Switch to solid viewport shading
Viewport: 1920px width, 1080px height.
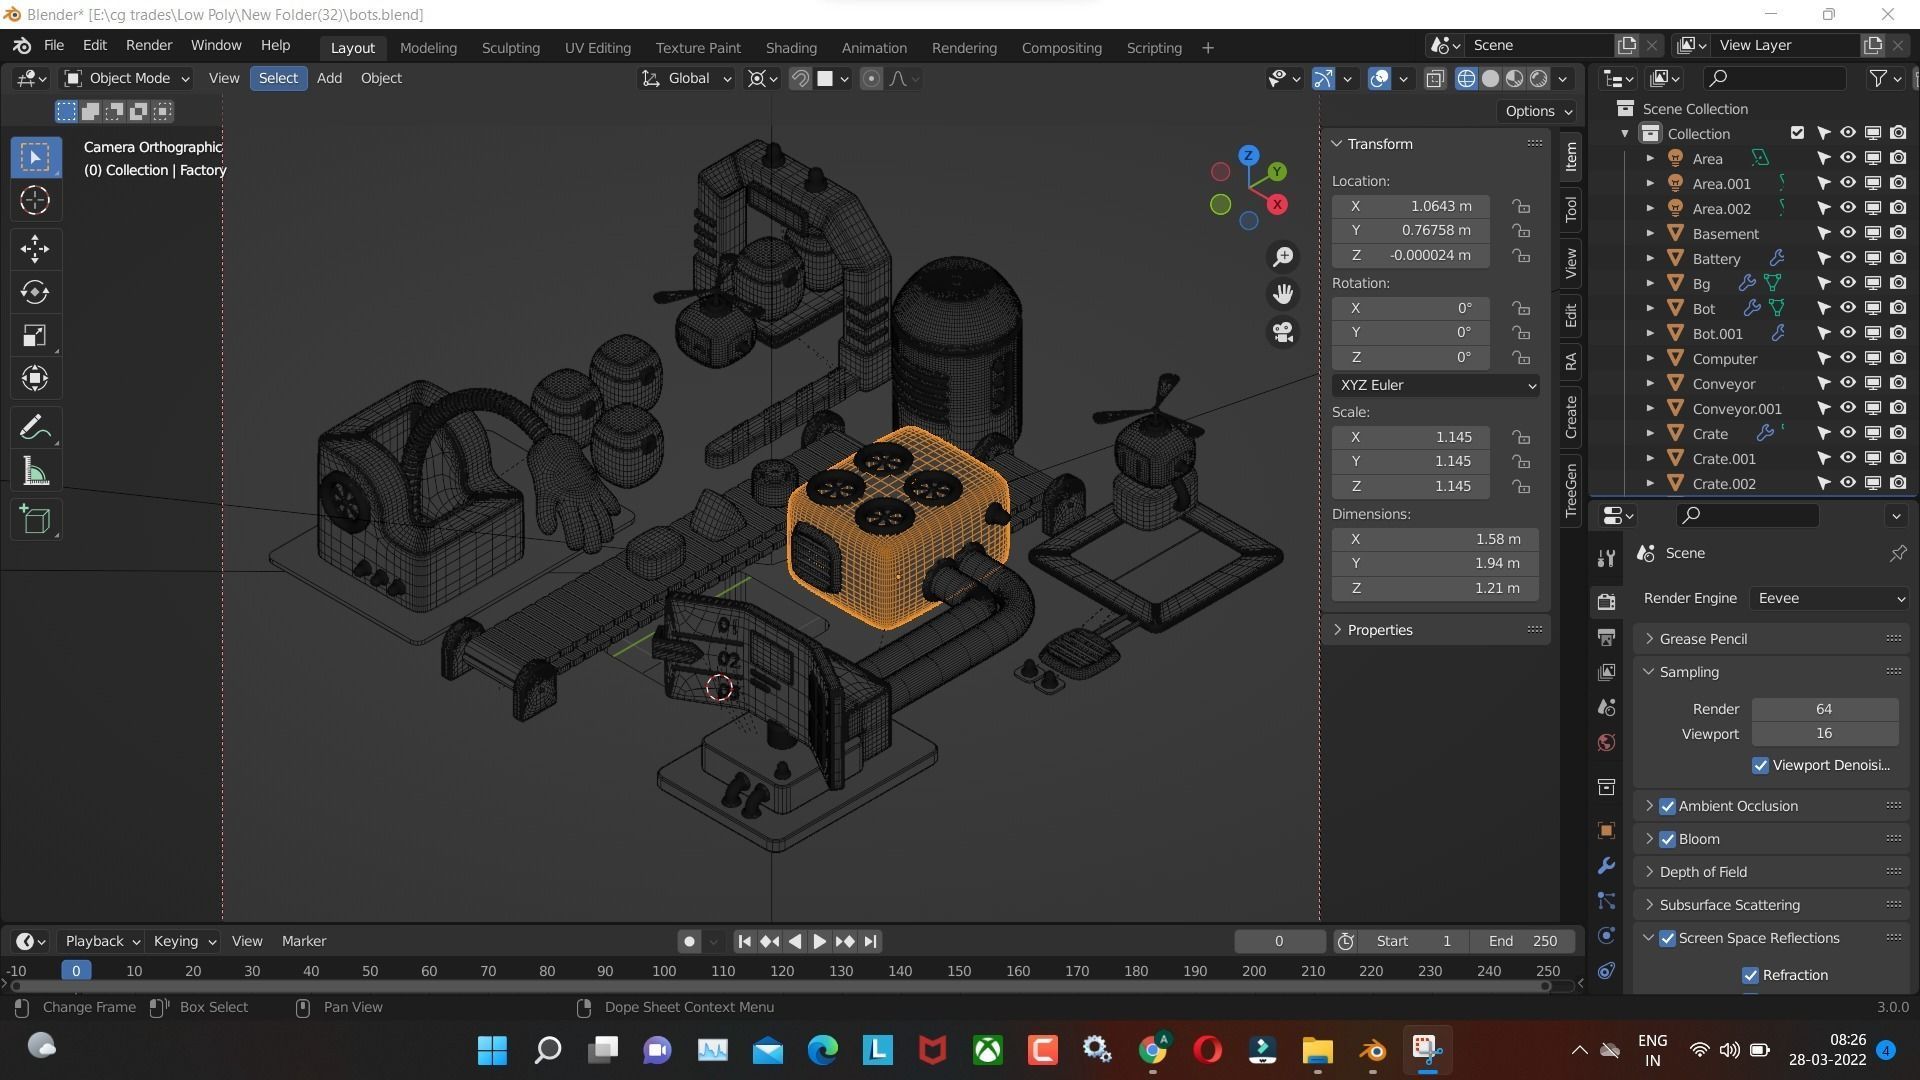coord(1490,78)
